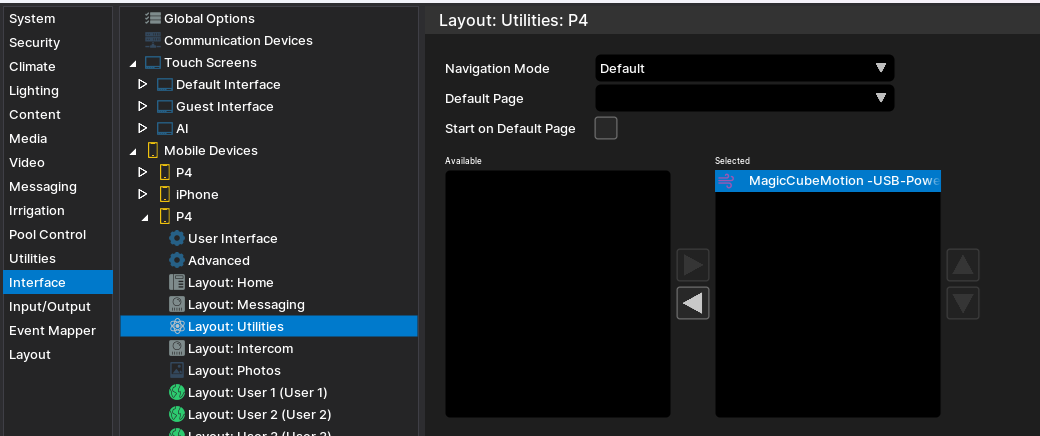Viewport: 1040px width, 436px height.
Task: Click the green Layout: User 1 icon
Action: click(x=177, y=393)
